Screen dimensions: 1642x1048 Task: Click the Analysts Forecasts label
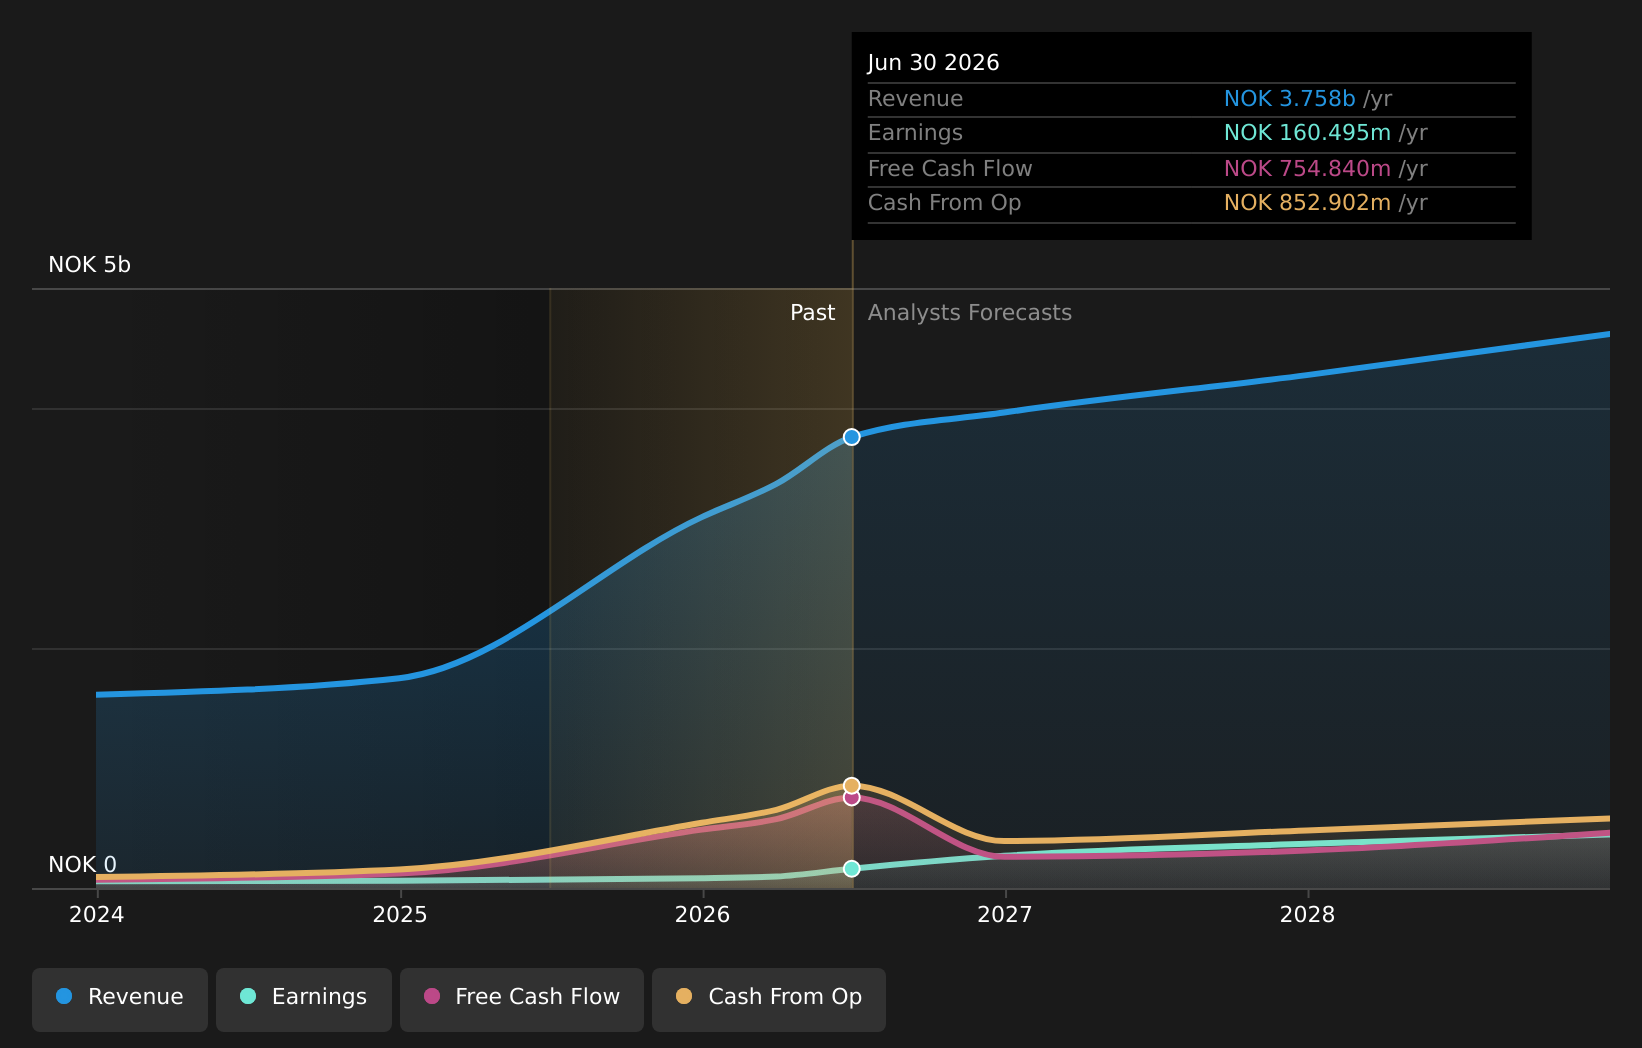(x=970, y=313)
